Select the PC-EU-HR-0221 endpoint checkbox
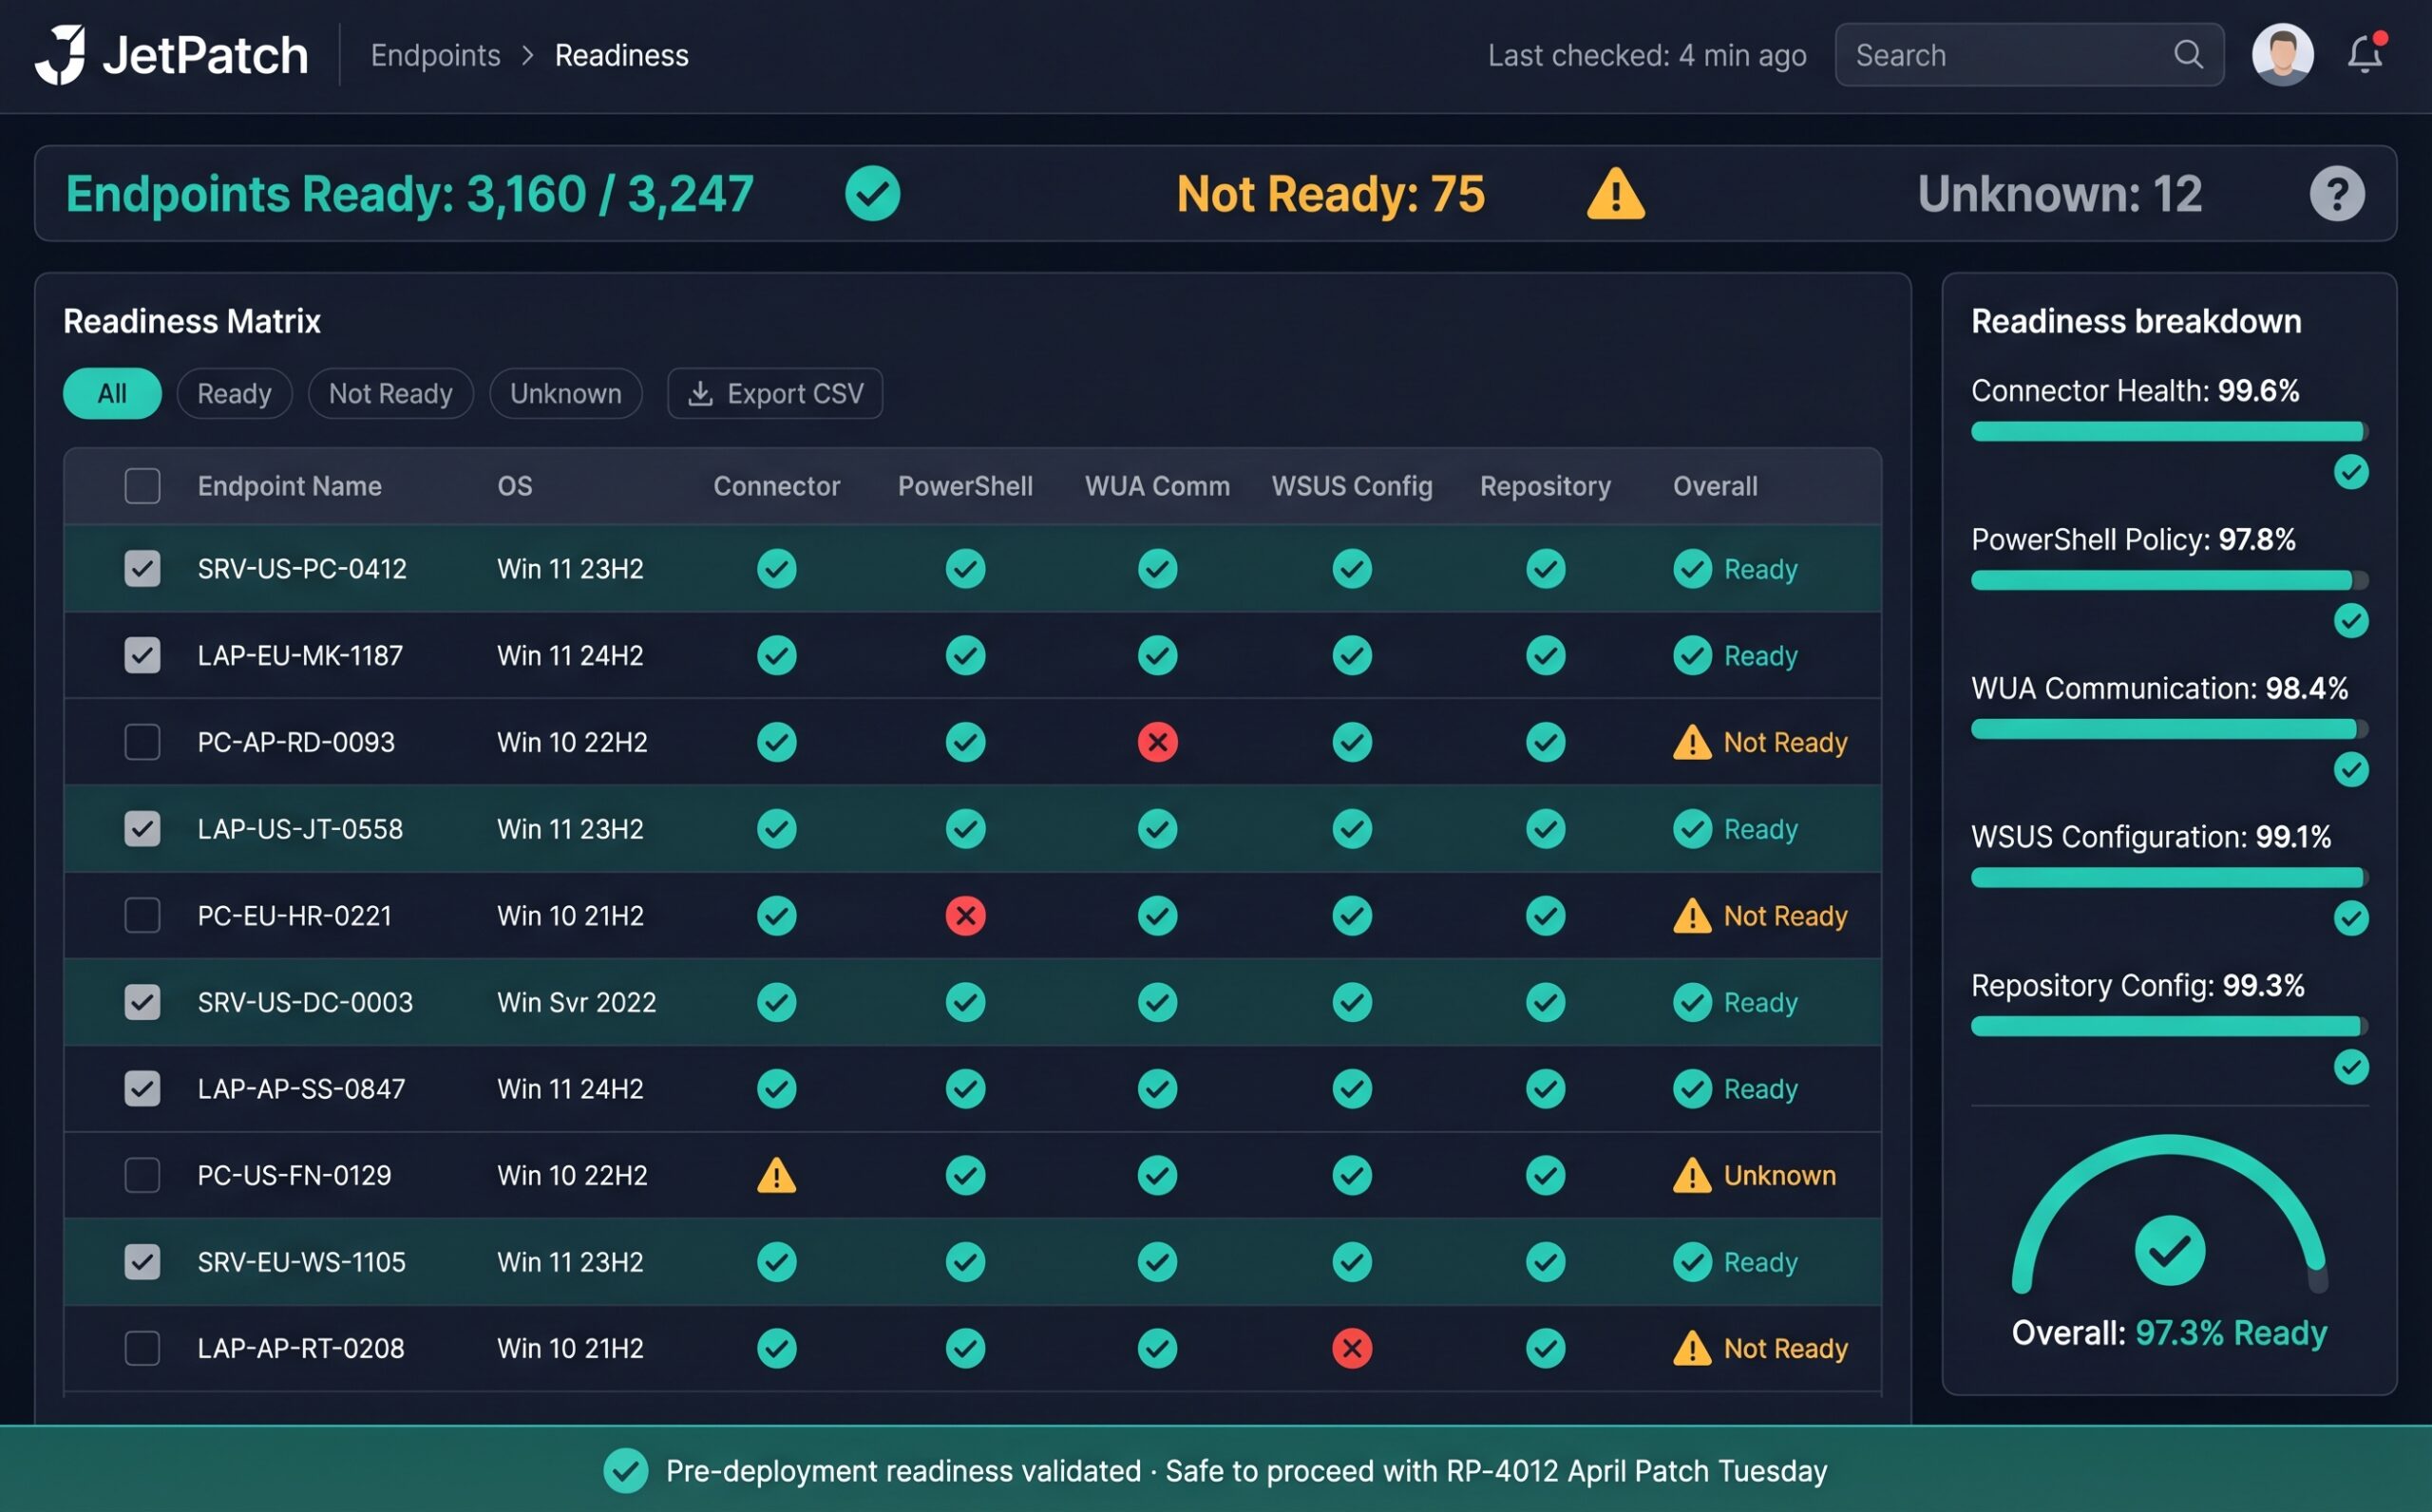Image resolution: width=2432 pixels, height=1512 pixels. (x=143, y=915)
